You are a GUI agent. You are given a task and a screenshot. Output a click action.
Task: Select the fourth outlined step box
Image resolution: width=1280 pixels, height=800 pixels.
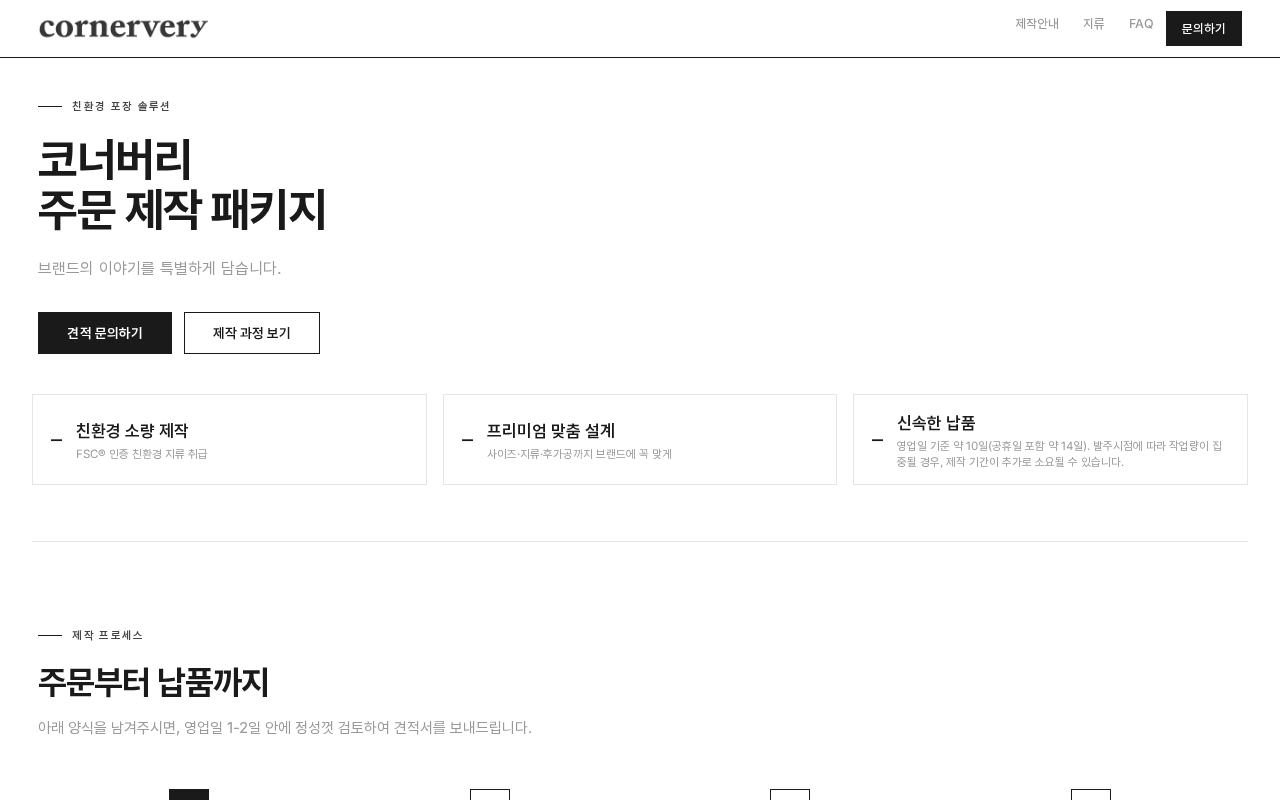click(1091, 794)
